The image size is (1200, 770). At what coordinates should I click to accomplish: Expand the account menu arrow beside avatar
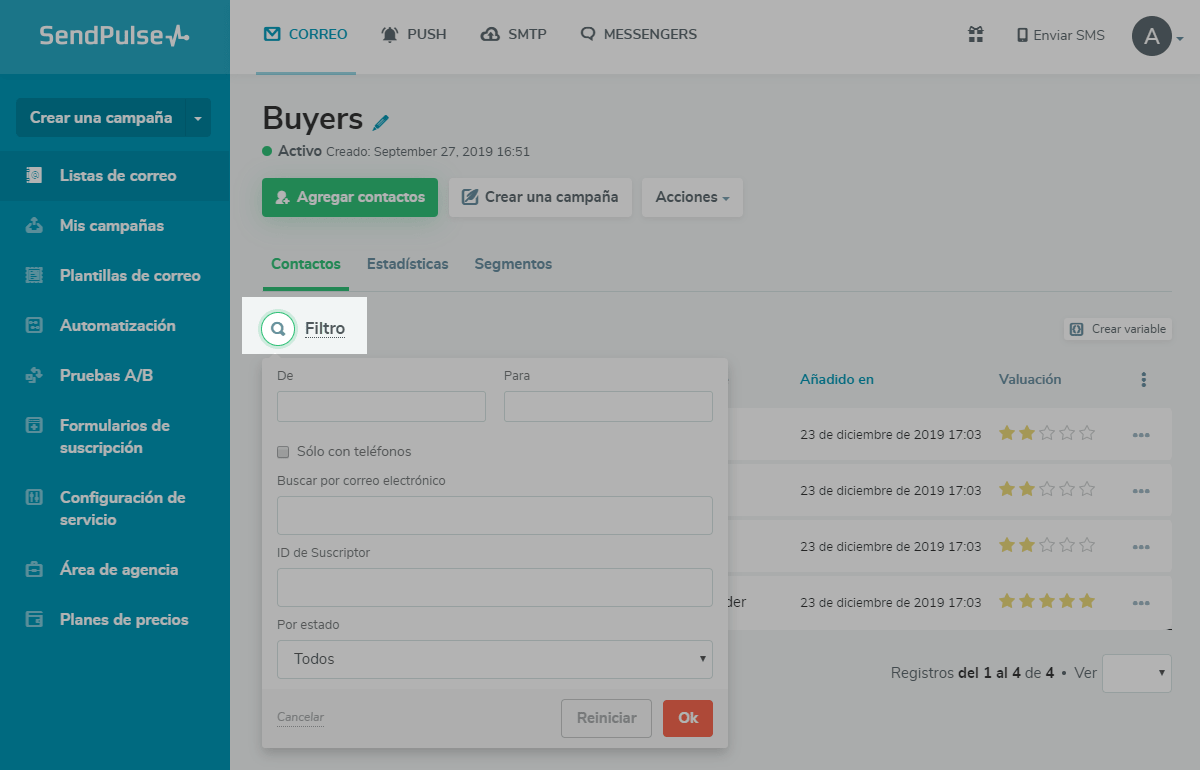[1180, 39]
